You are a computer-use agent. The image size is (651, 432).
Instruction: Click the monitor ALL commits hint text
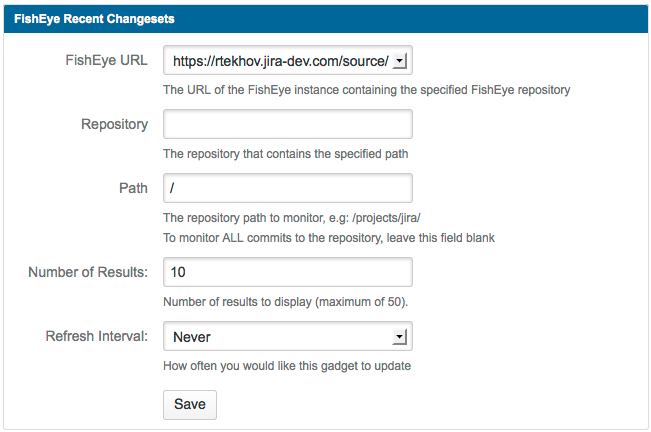[x=328, y=238]
